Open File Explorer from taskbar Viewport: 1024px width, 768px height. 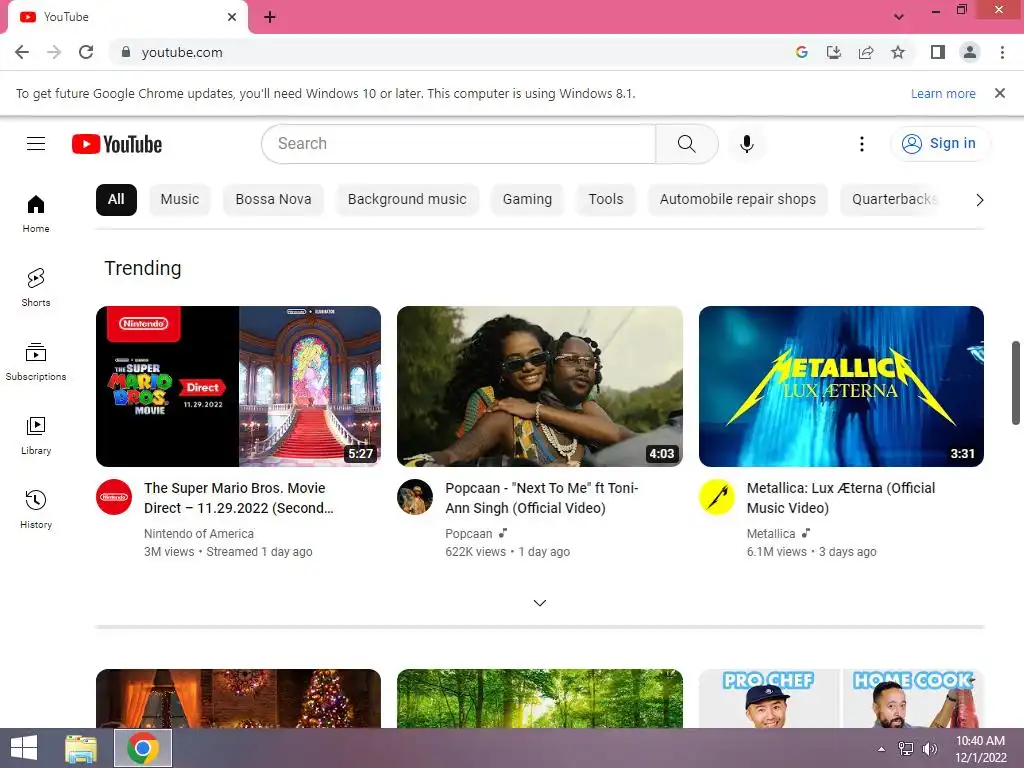pyautogui.click(x=80, y=748)
